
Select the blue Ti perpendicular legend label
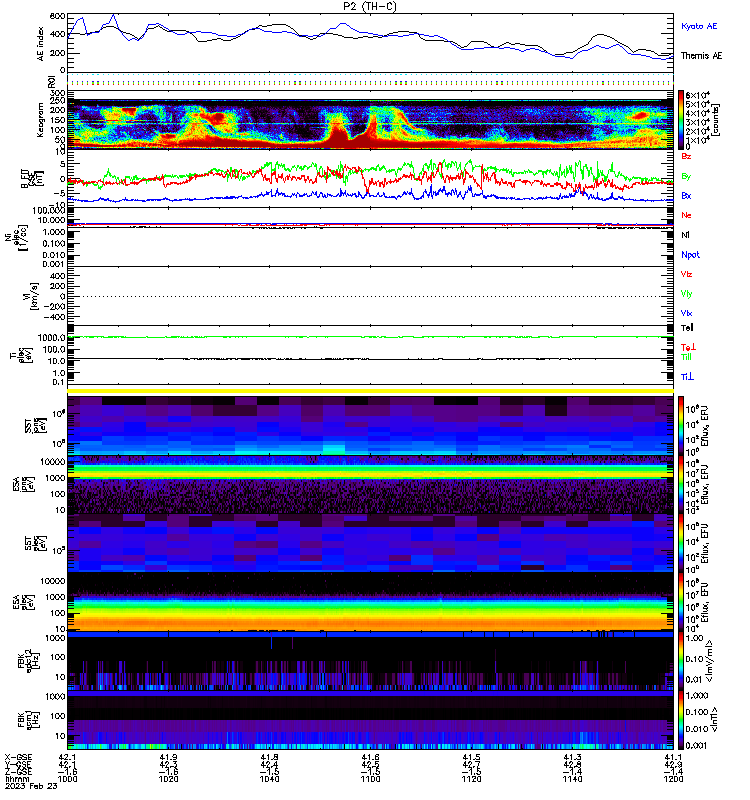pyautogui.click(x=687, y=377)
